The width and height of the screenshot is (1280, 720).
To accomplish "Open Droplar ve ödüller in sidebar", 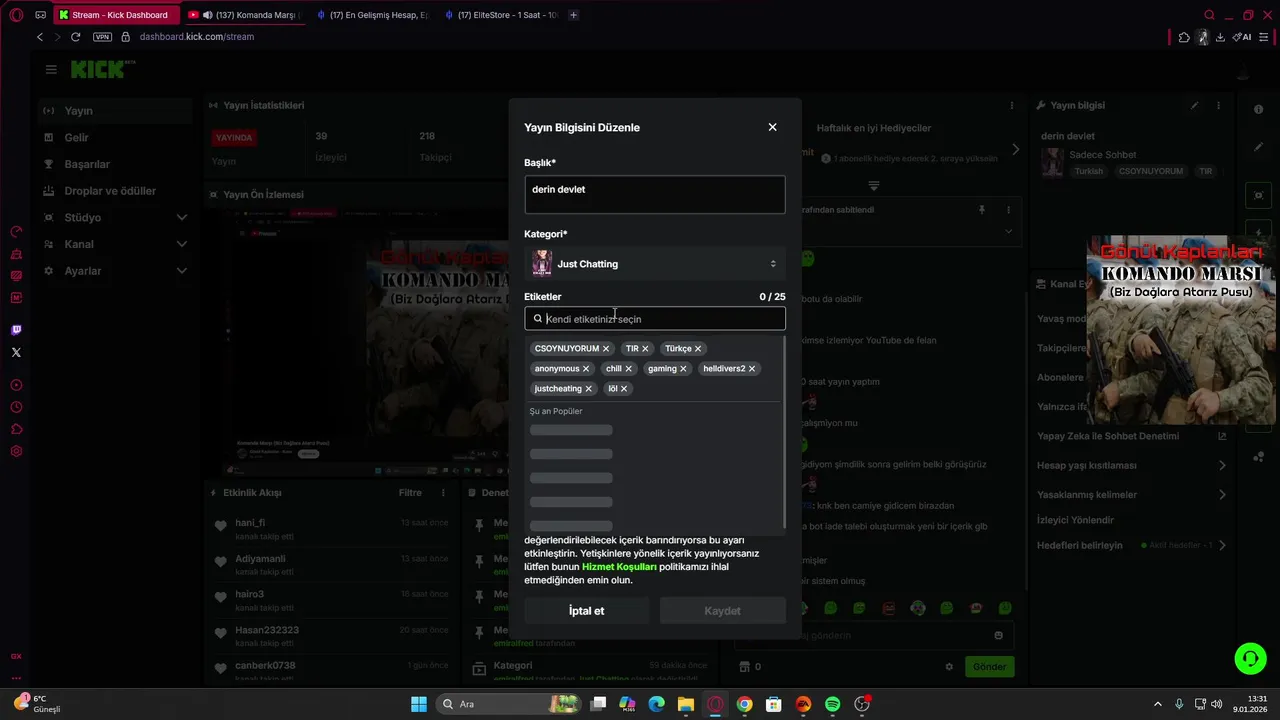I will pos(115,191).
